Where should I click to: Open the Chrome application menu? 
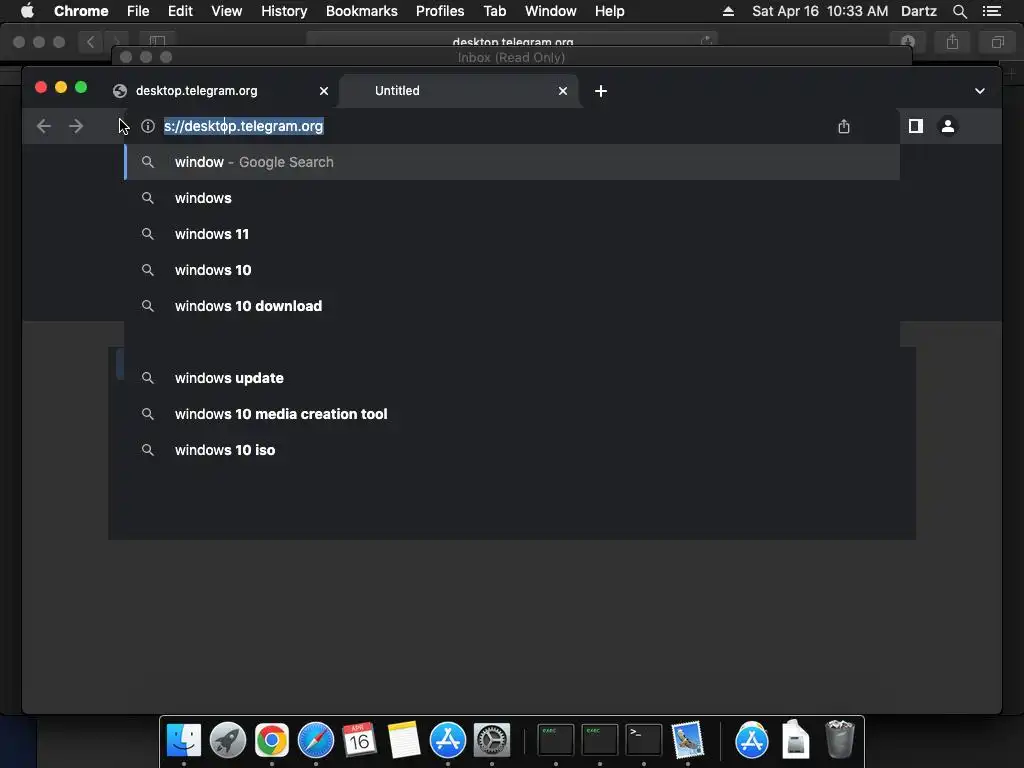point(81,11)
